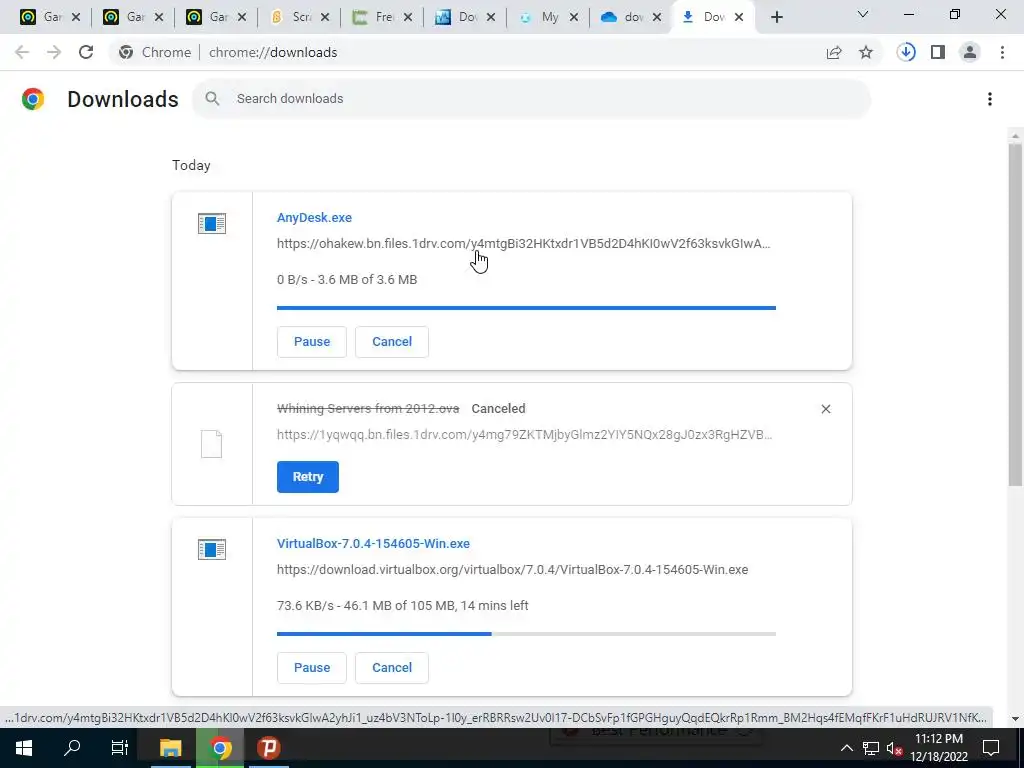Click the muted volume tray icon
The height and width of the screenshot is (768, 1024).
(894, 748)
